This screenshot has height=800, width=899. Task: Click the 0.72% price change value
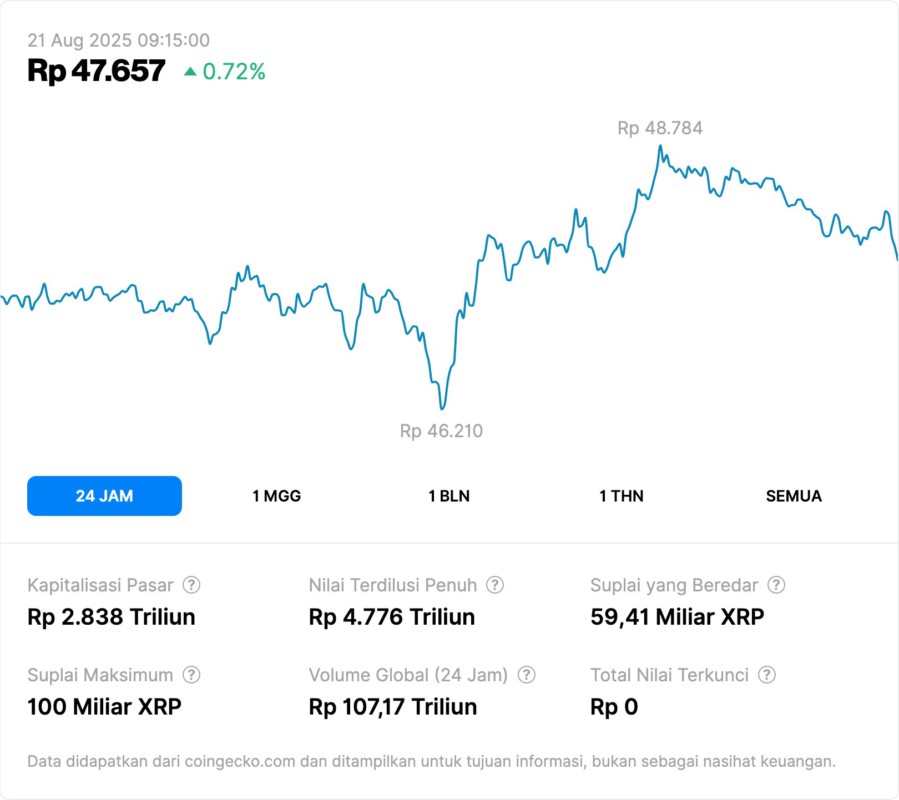(234, 71)
